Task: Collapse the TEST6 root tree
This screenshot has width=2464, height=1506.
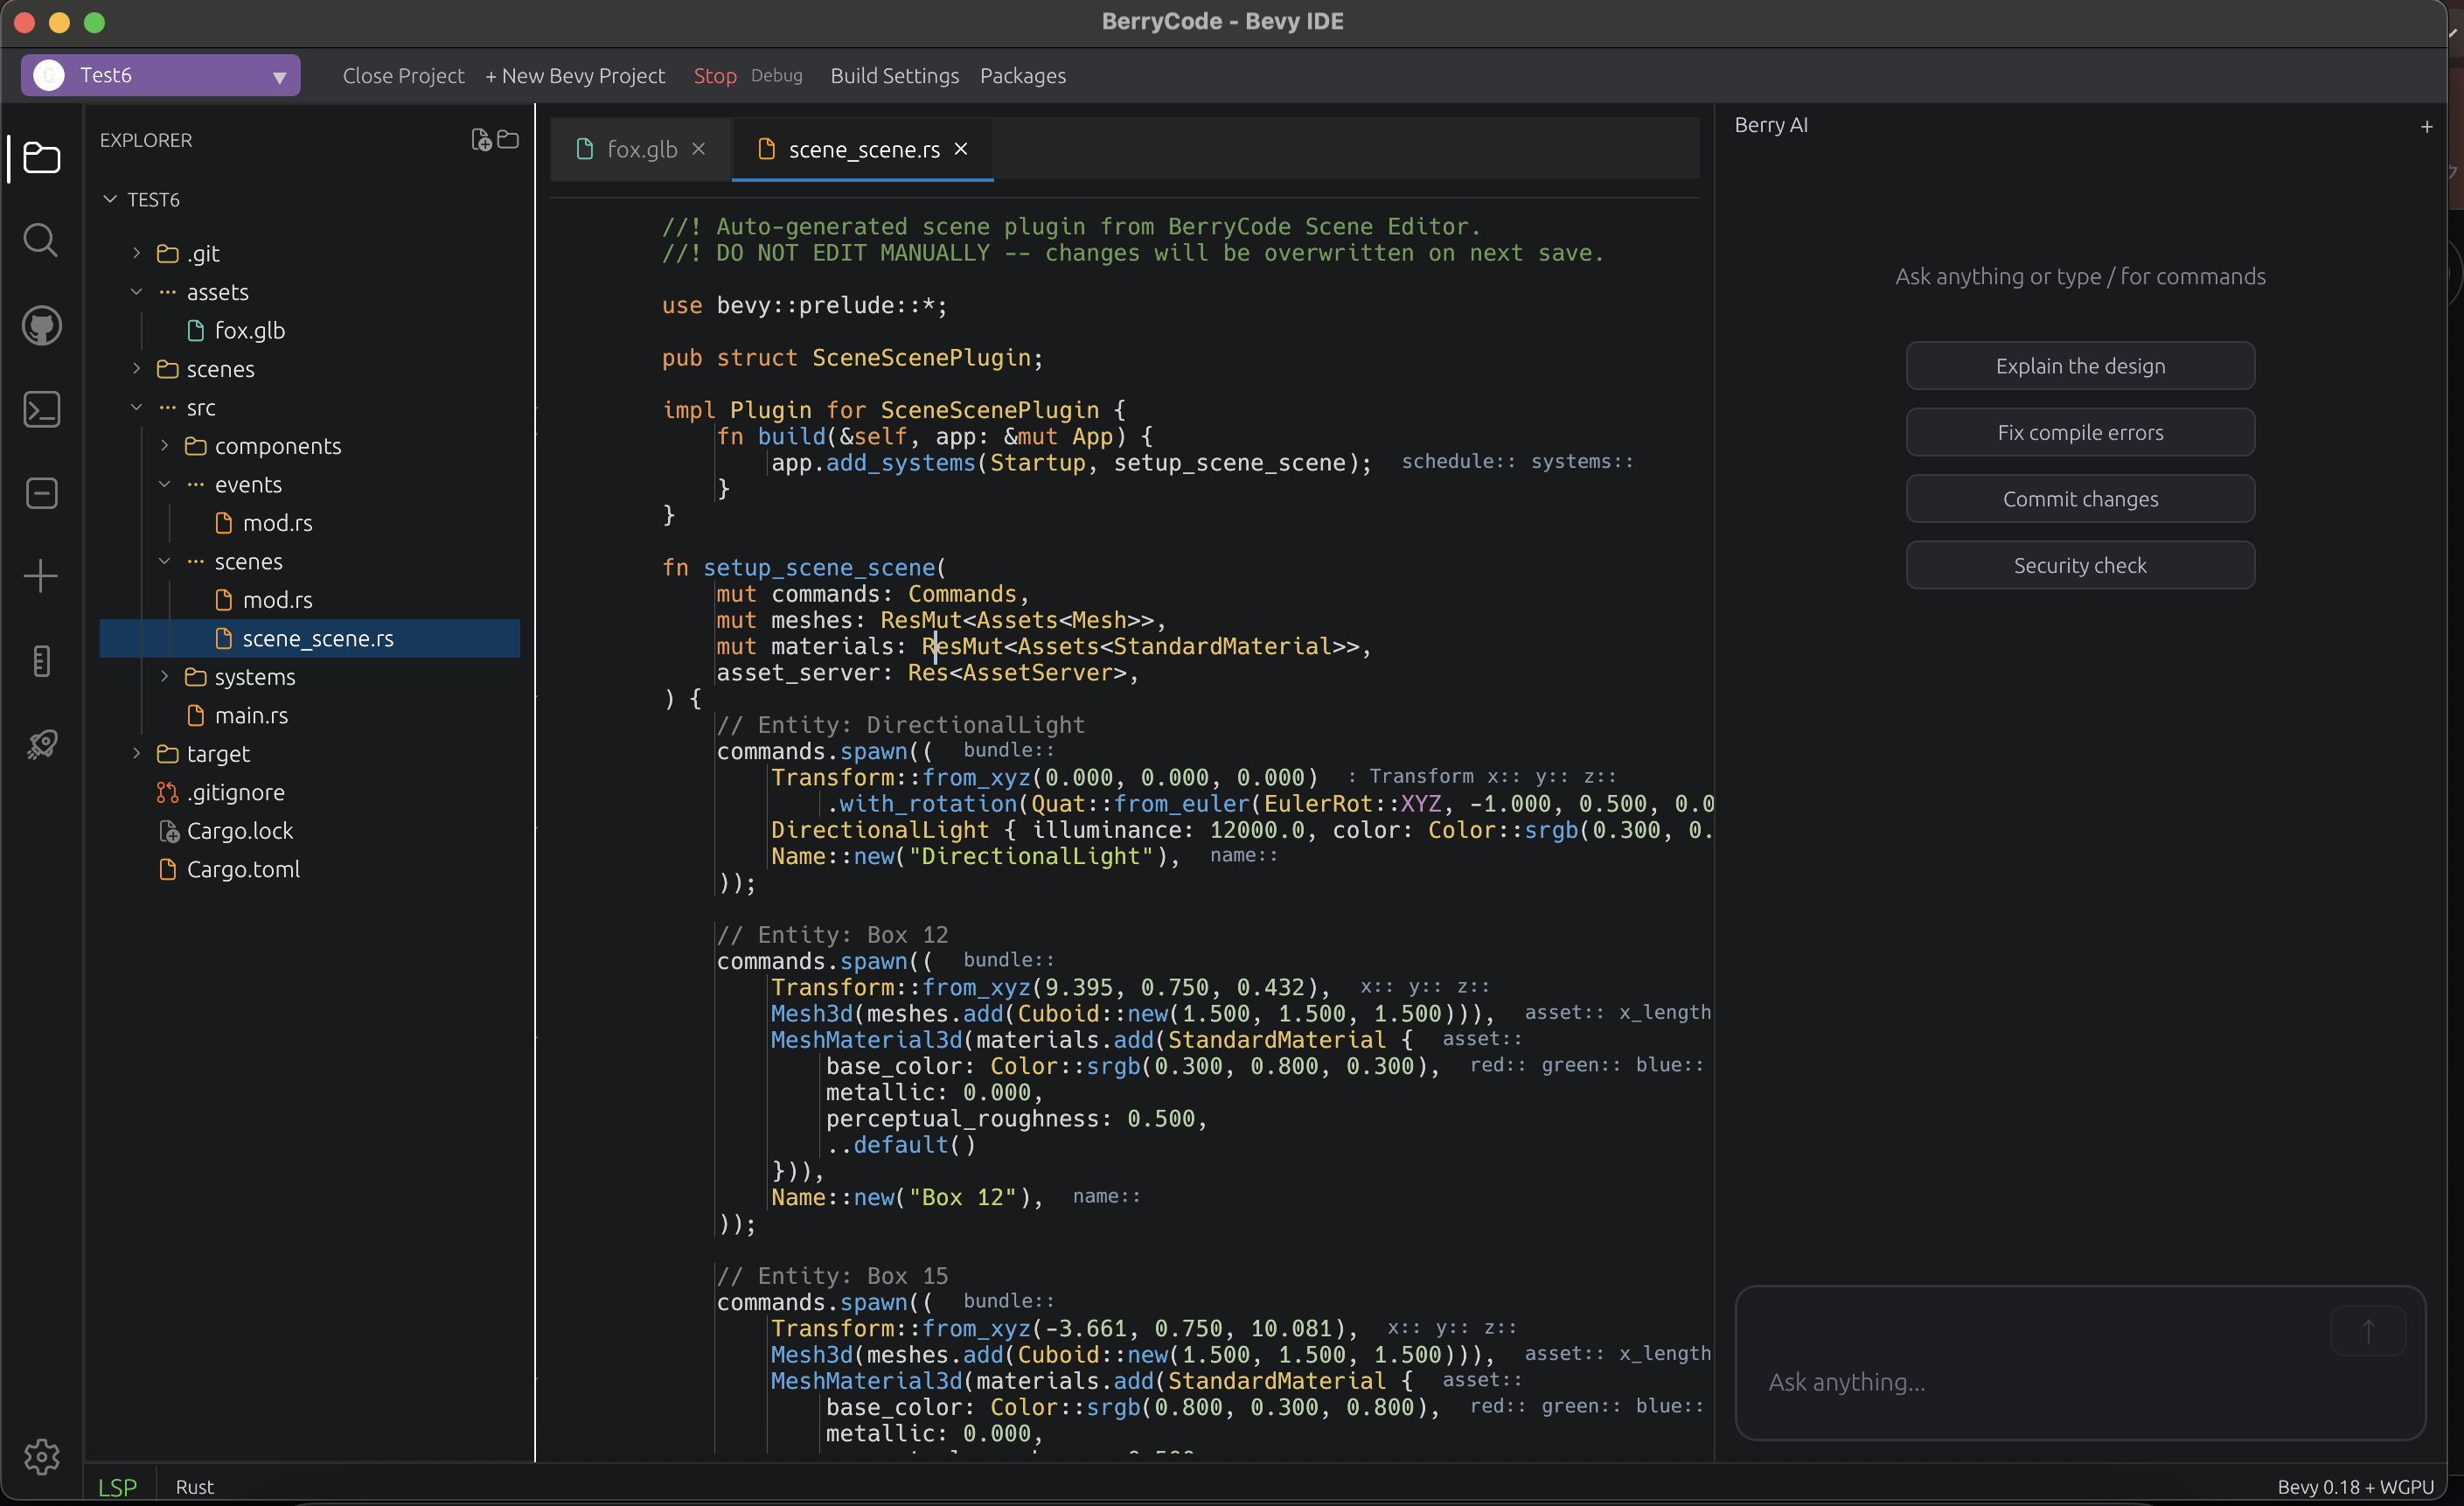Action: [109, 199]
